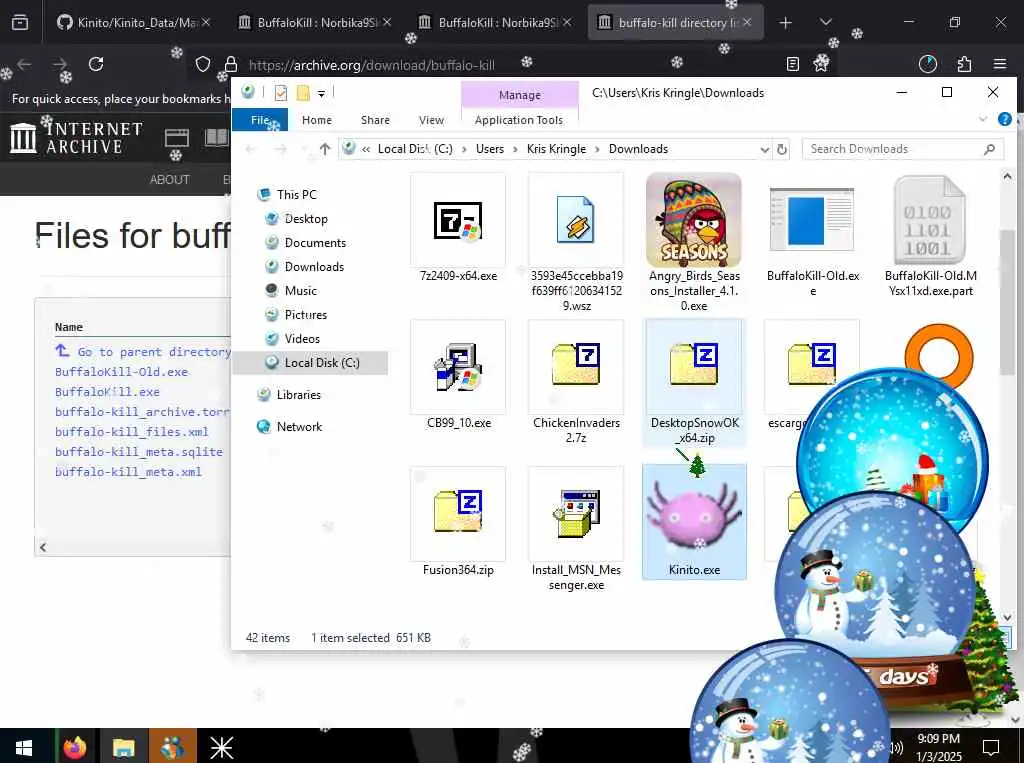Open File Explorer from the taskbar

[123, 746]
